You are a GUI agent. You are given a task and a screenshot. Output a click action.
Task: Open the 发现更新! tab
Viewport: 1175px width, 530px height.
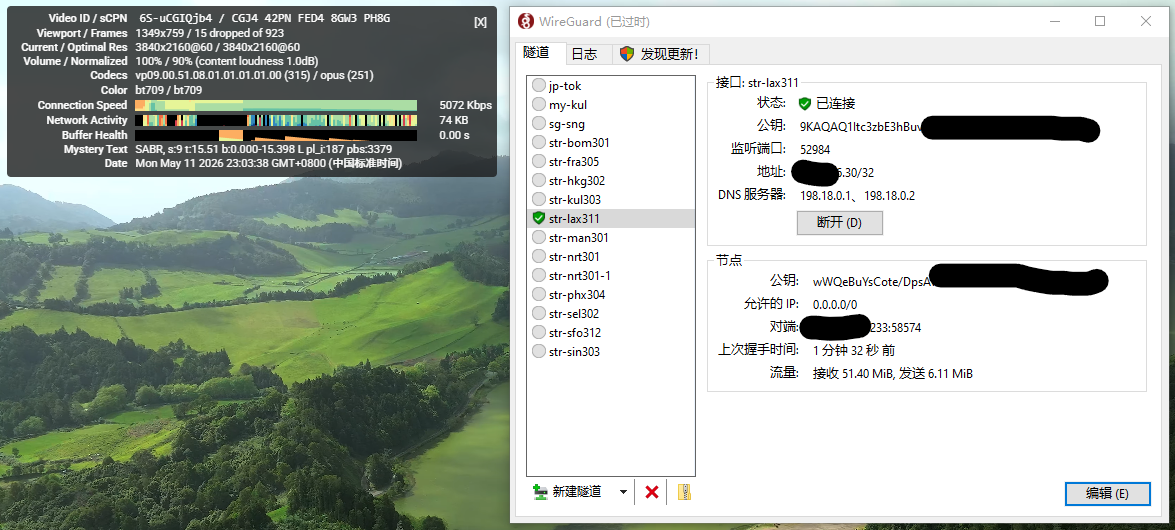point(661,54)
